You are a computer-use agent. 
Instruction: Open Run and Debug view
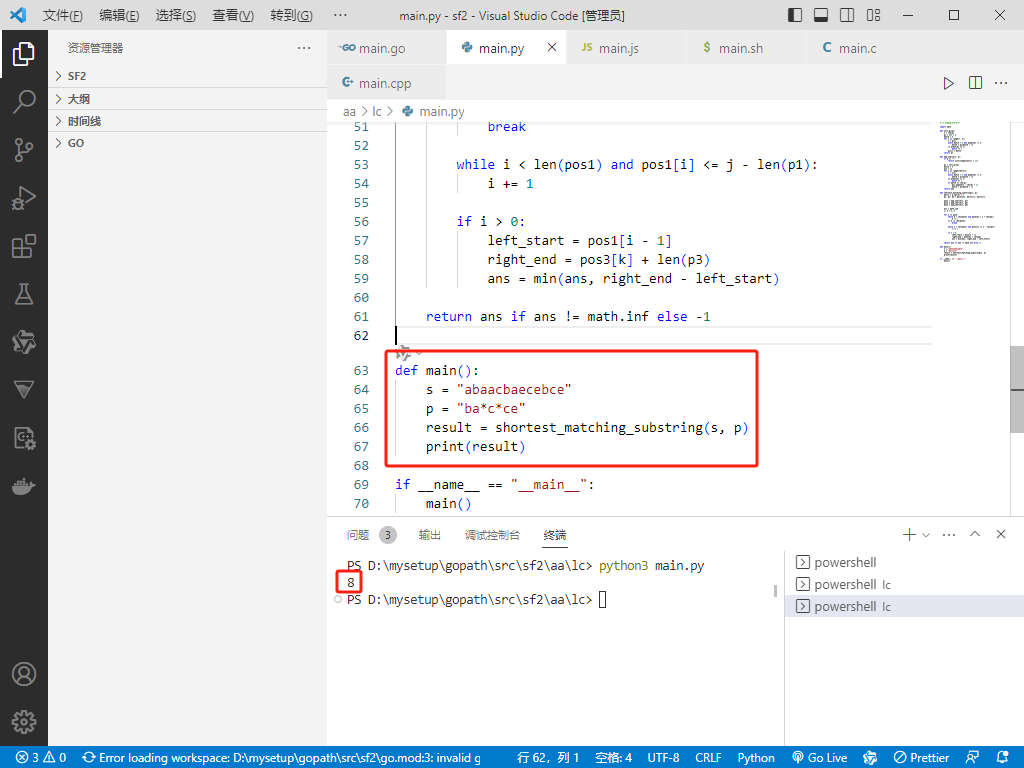click(24, 198)
